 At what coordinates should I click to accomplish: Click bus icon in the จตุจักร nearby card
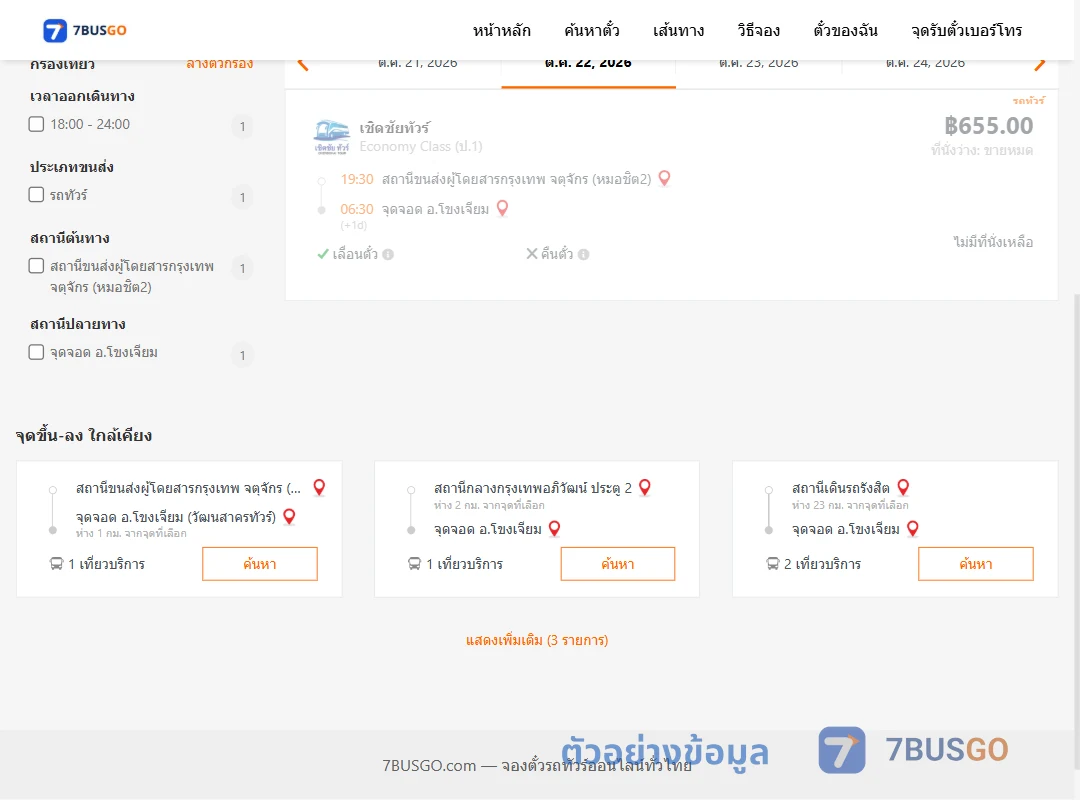click(x=56, y=564)
